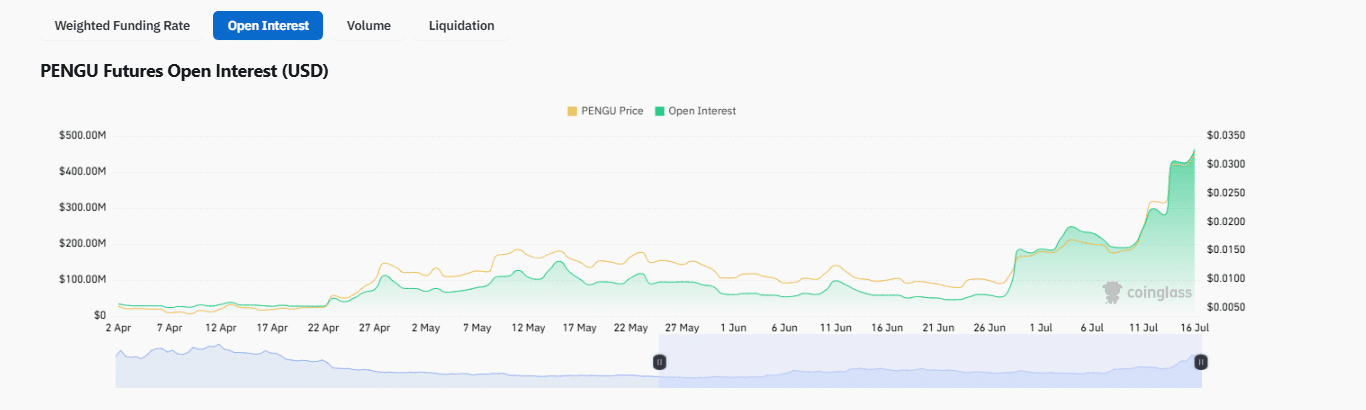
Task: Grab the right range slider handle
Action: point(1201,362)
